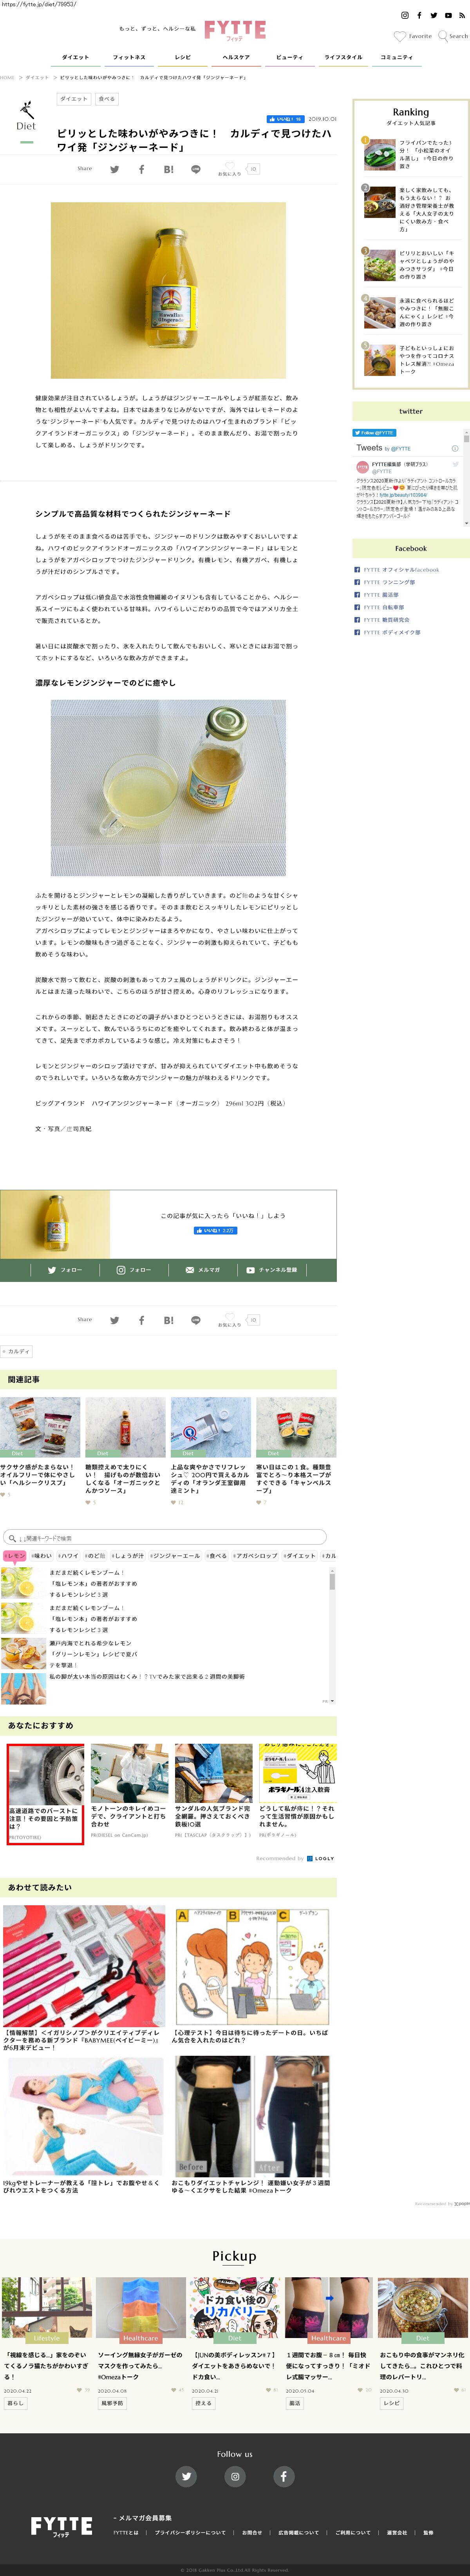Share via LINE below article title
This screenshot has height=2576, width=470.
tap(196, 169)
